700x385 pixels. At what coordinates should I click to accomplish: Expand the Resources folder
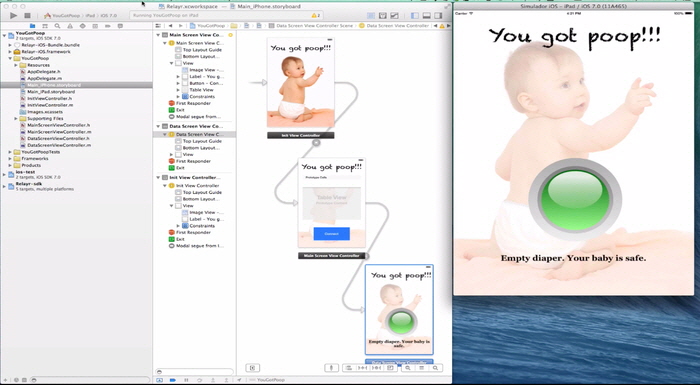click(16, 65)
